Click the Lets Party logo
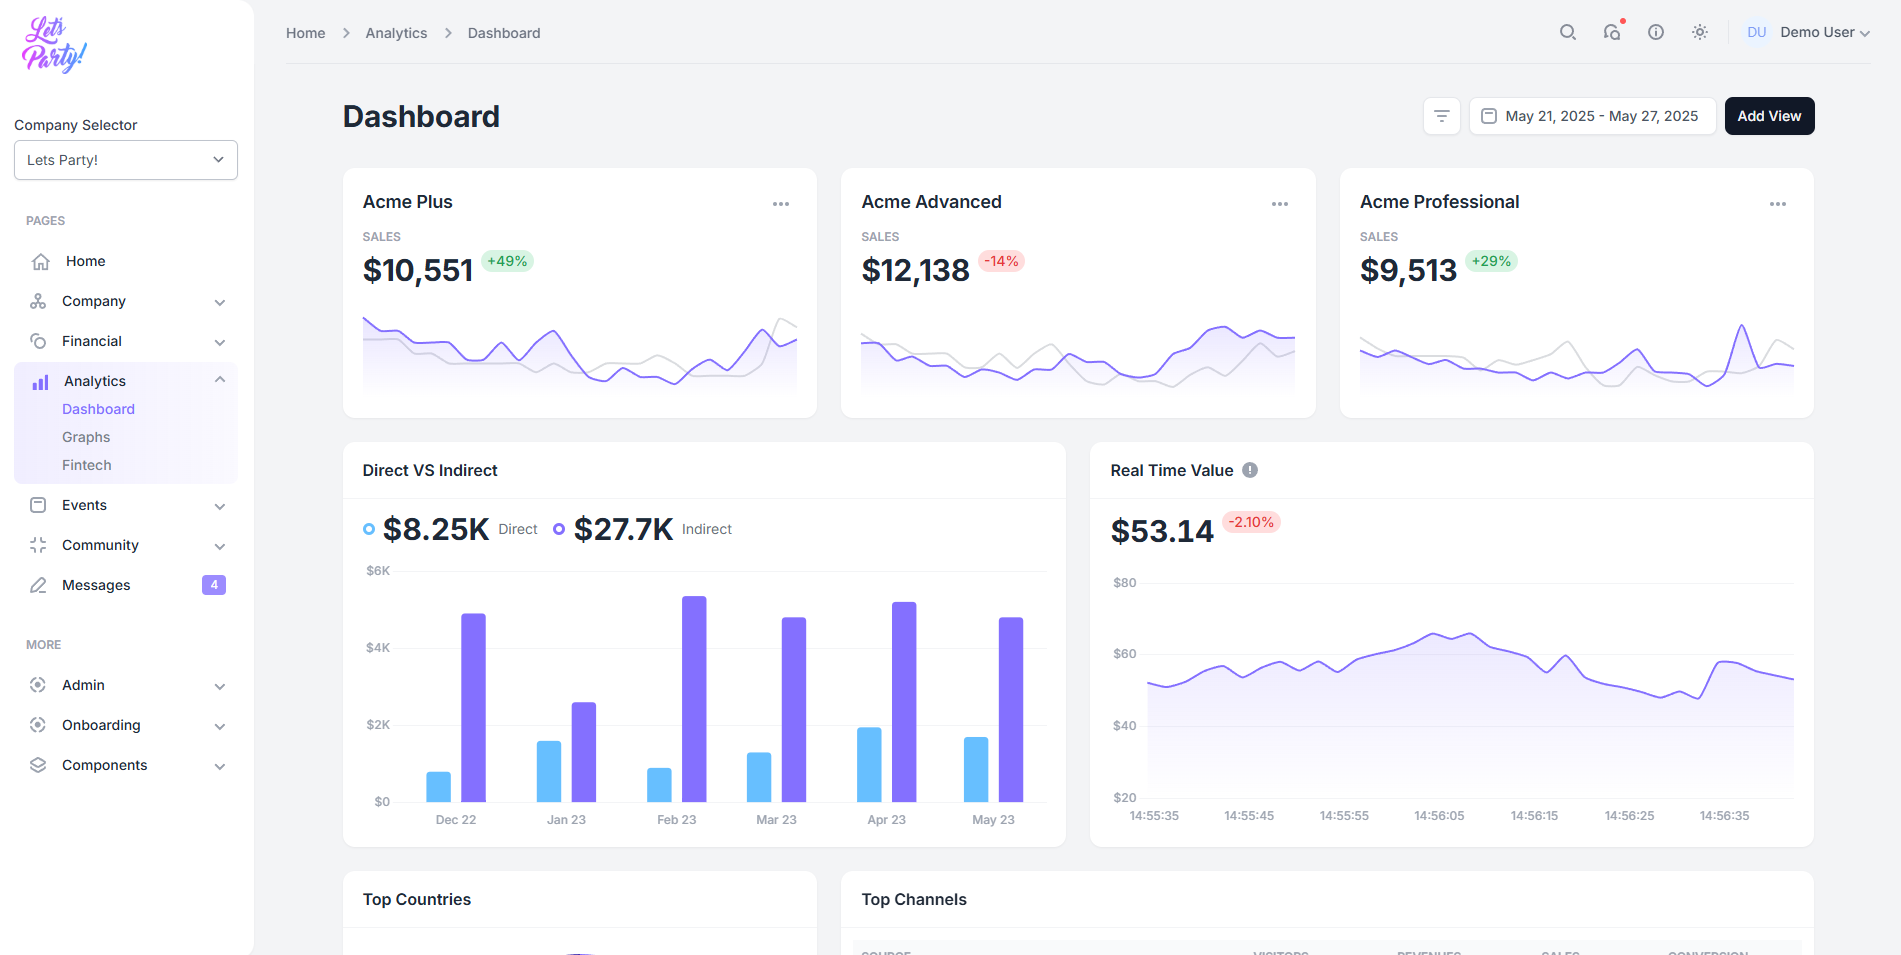Screen dimensions: 1901x955 54,45
